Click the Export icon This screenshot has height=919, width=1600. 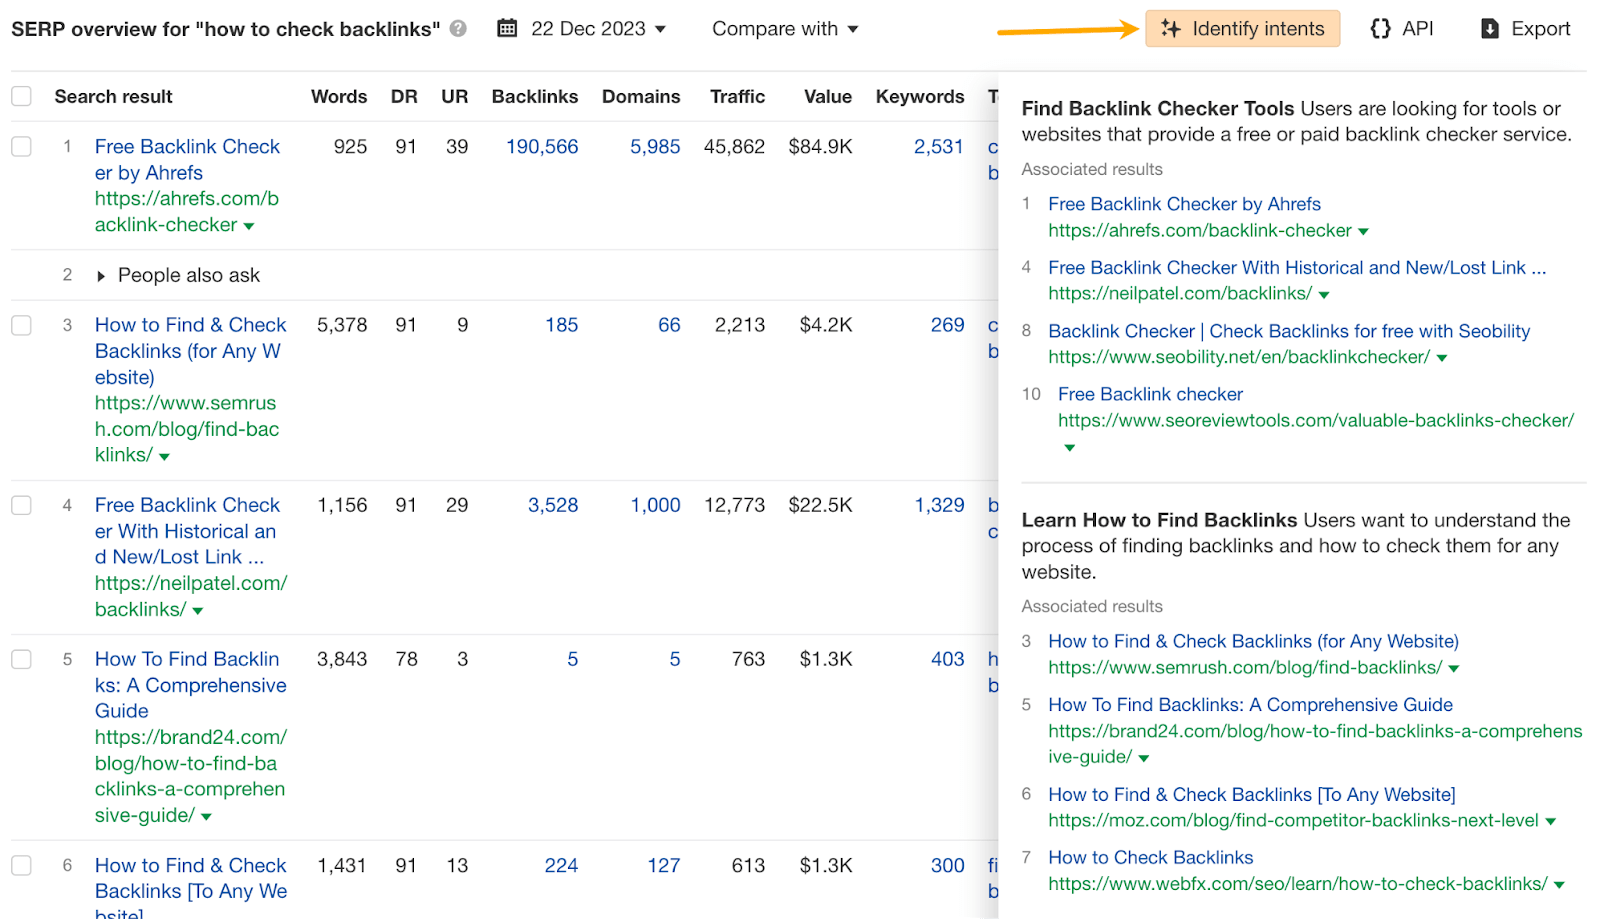1489,28
